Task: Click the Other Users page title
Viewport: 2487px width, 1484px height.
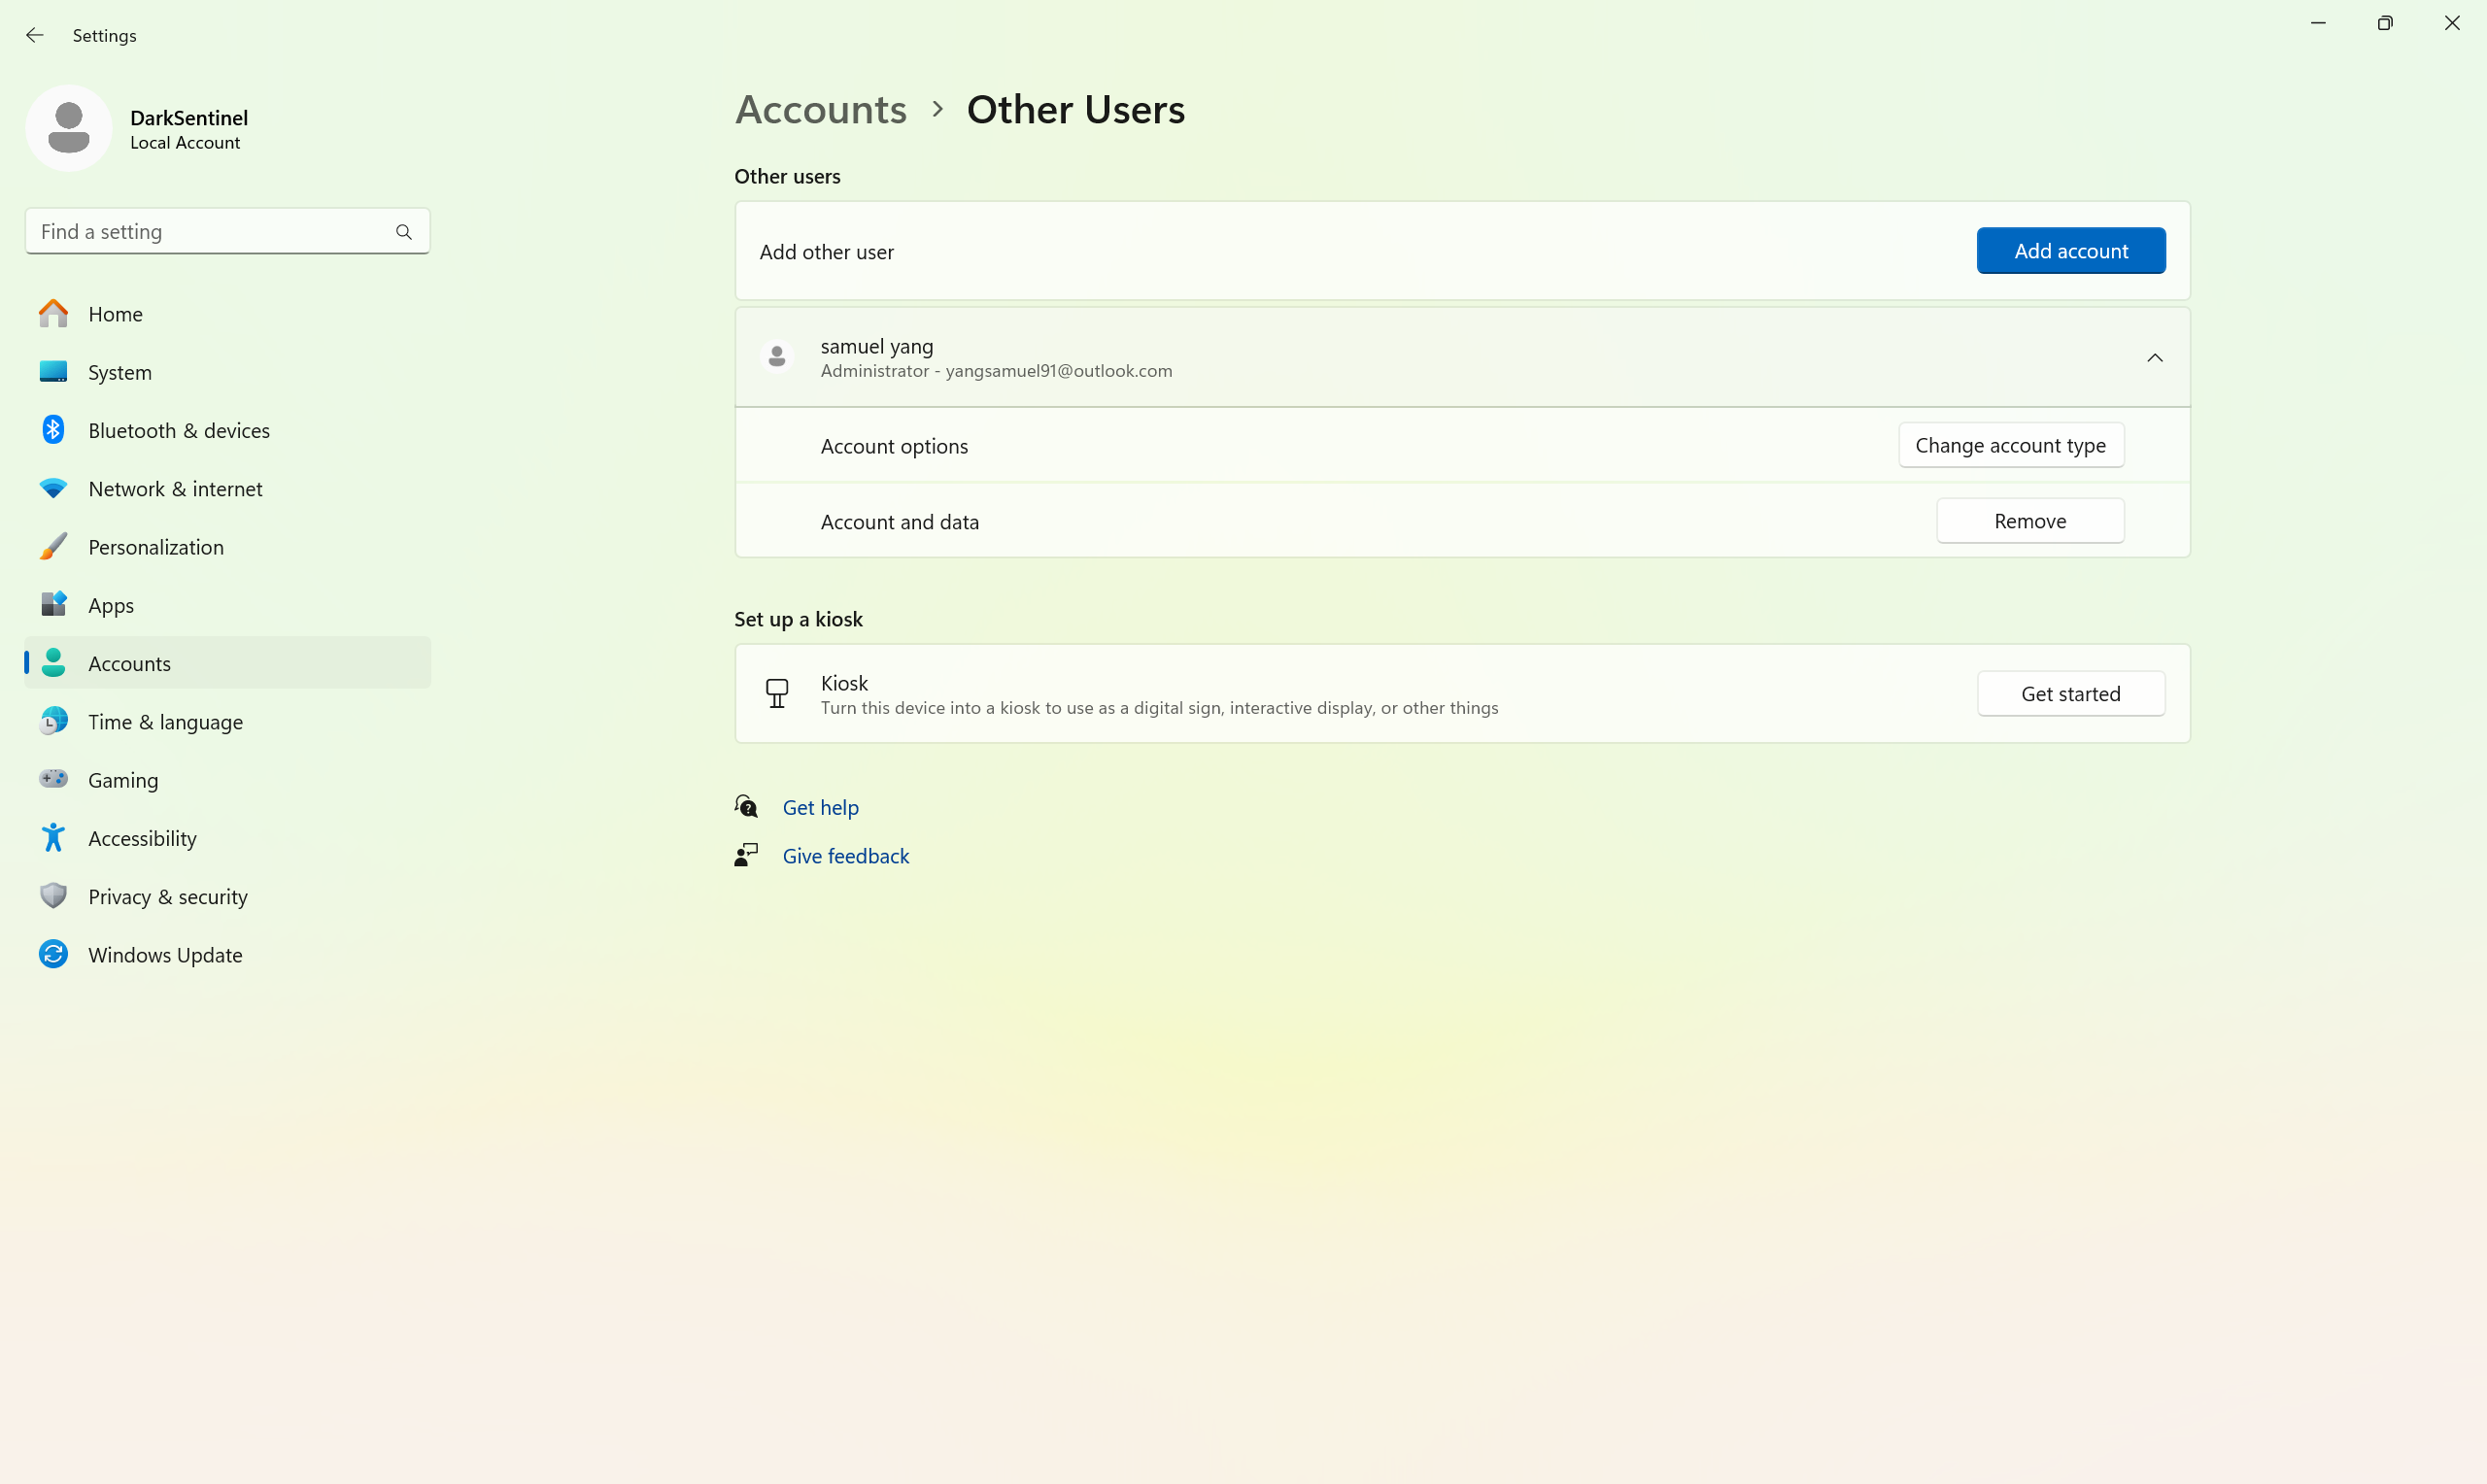Action: pyautogui.click(x=1076, y=109)
